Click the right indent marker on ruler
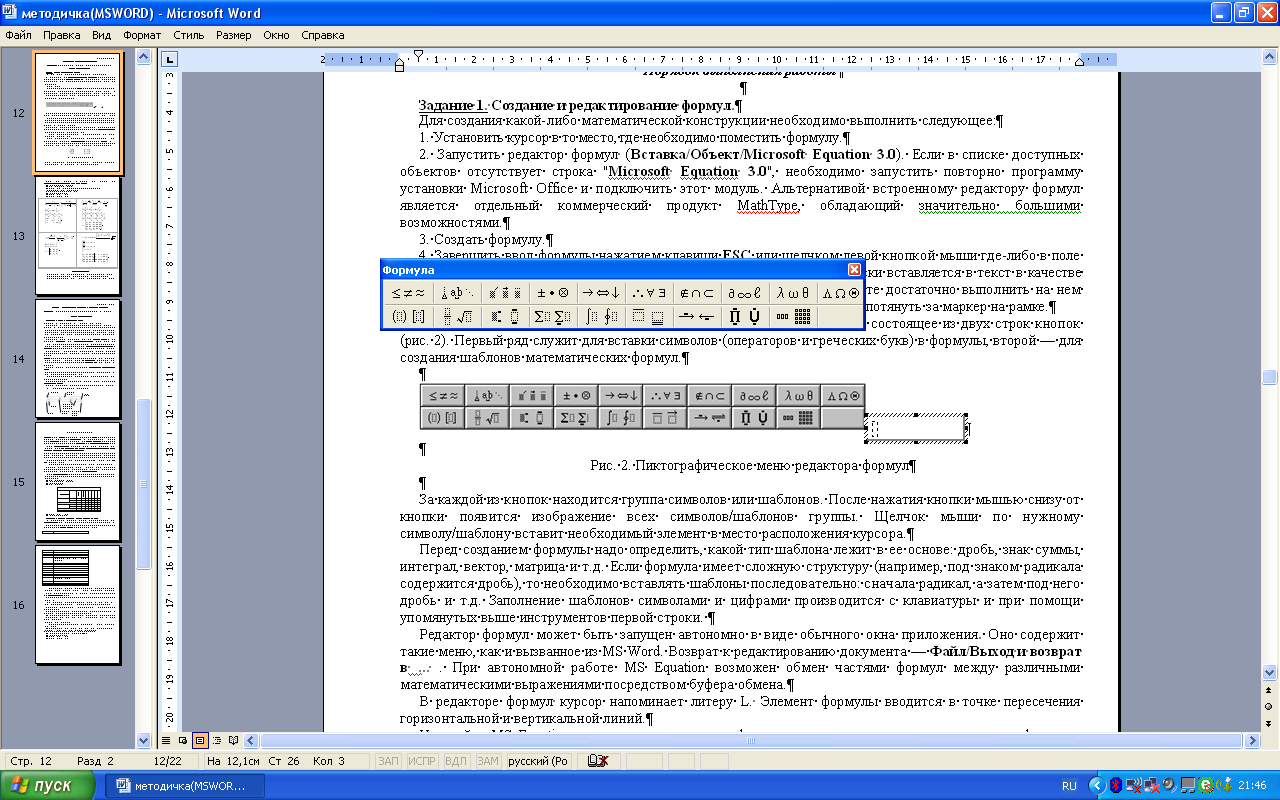The width and height of the screenshot is (1280, 800). click(x=1078, y=63)
